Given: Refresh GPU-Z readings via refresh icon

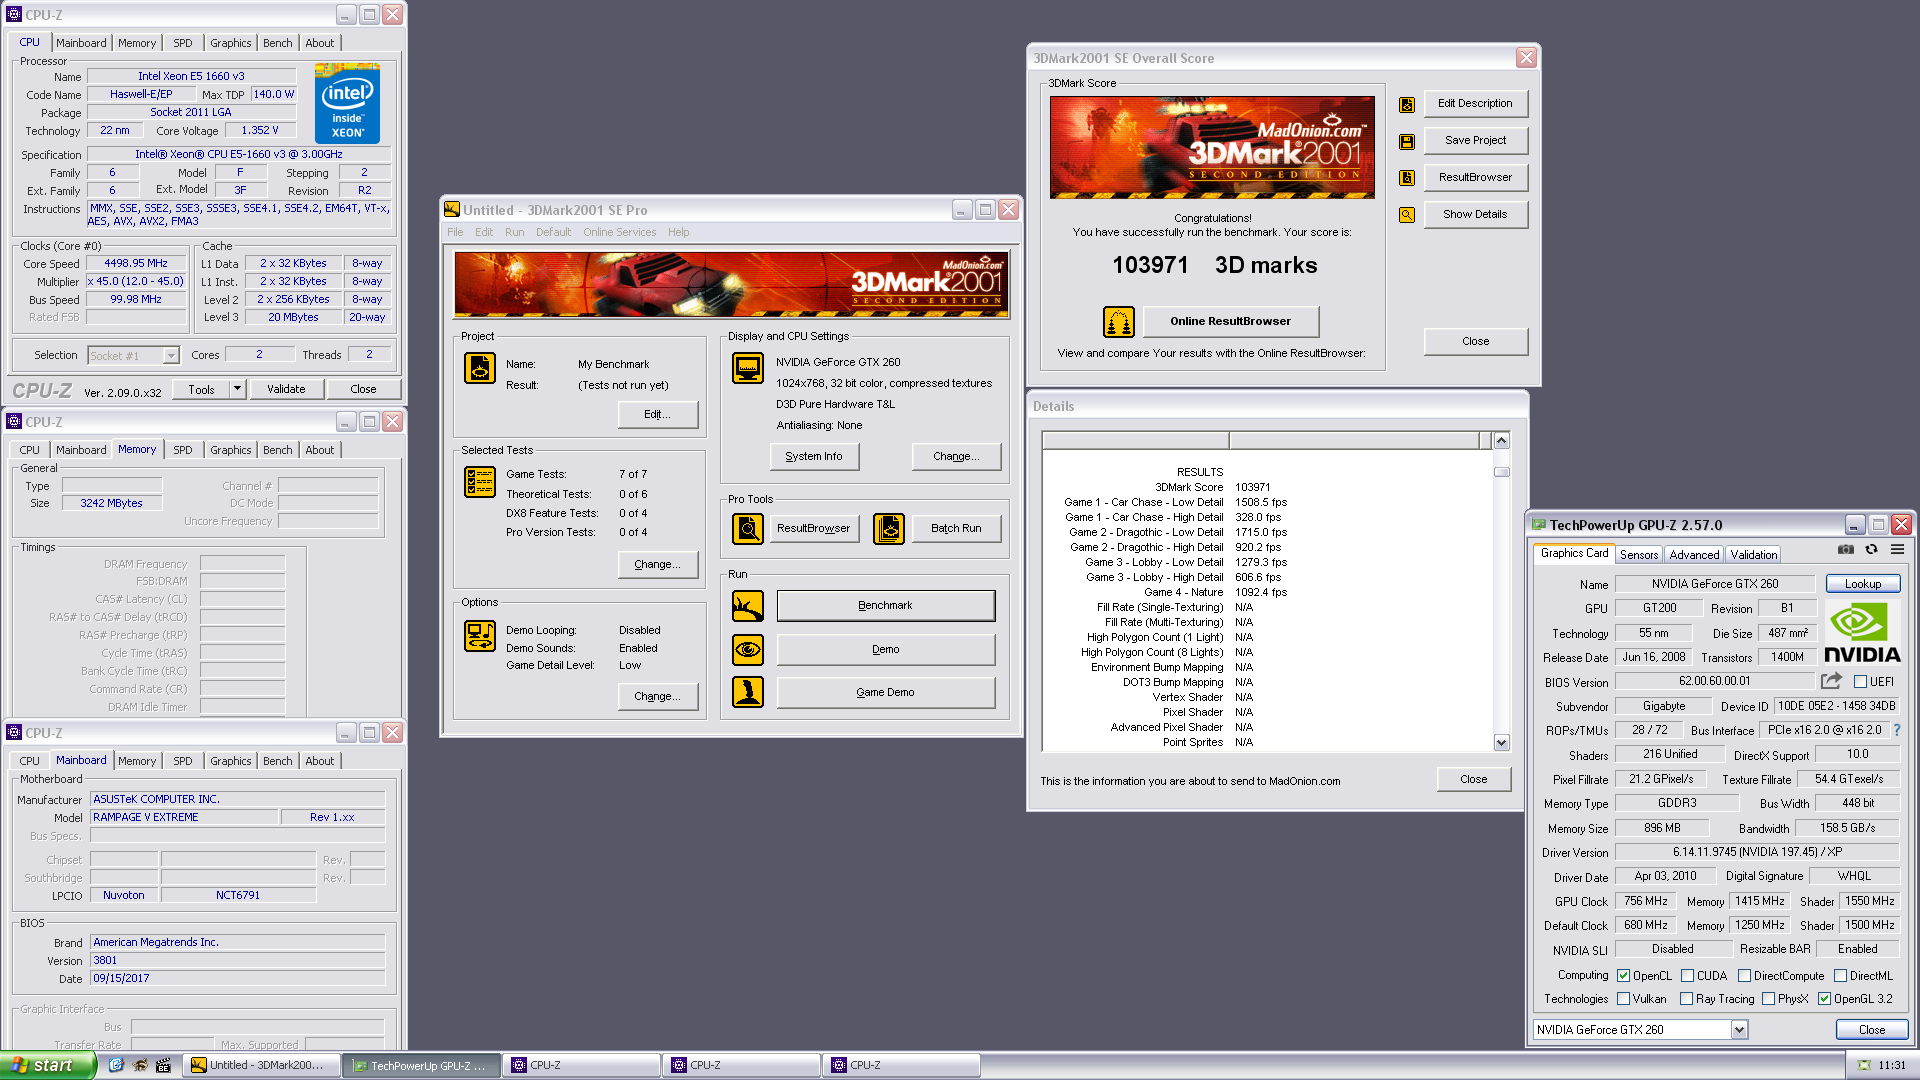Looking at the screenshot, I should point(1869,551).
